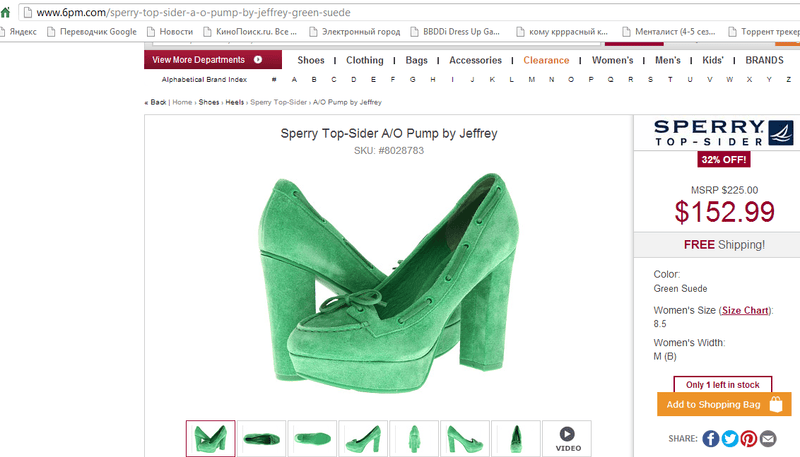
Task: Pin the shoe on Pinterest
Action: 749,438
